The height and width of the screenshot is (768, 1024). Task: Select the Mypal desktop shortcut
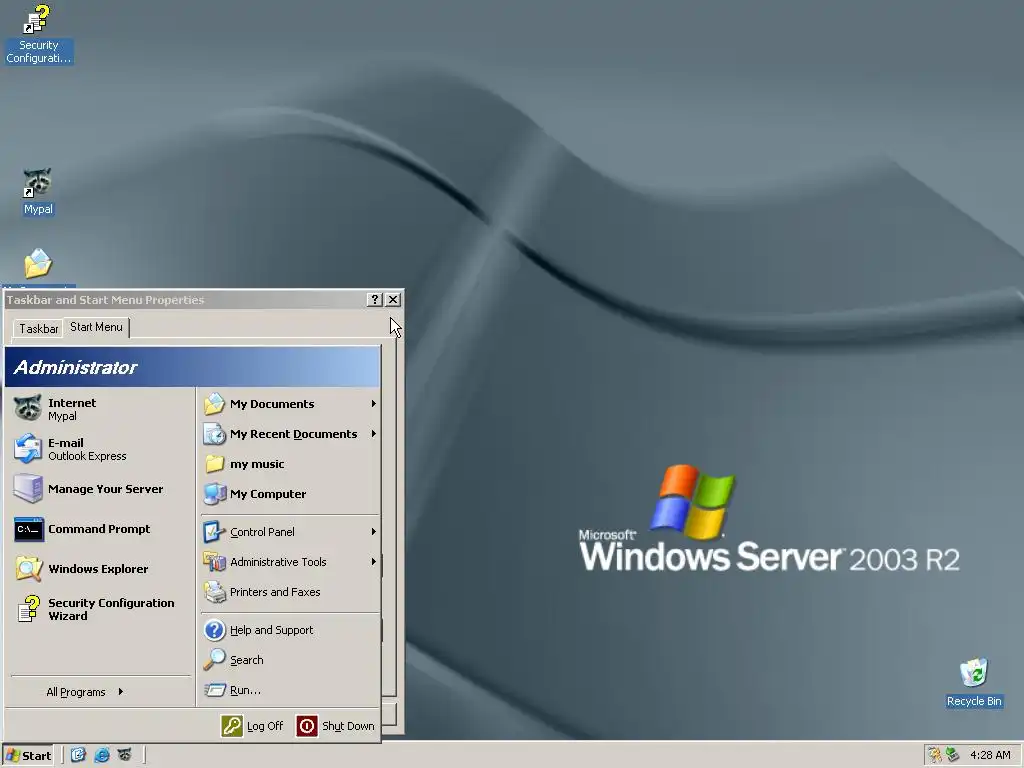coord(38,191)
